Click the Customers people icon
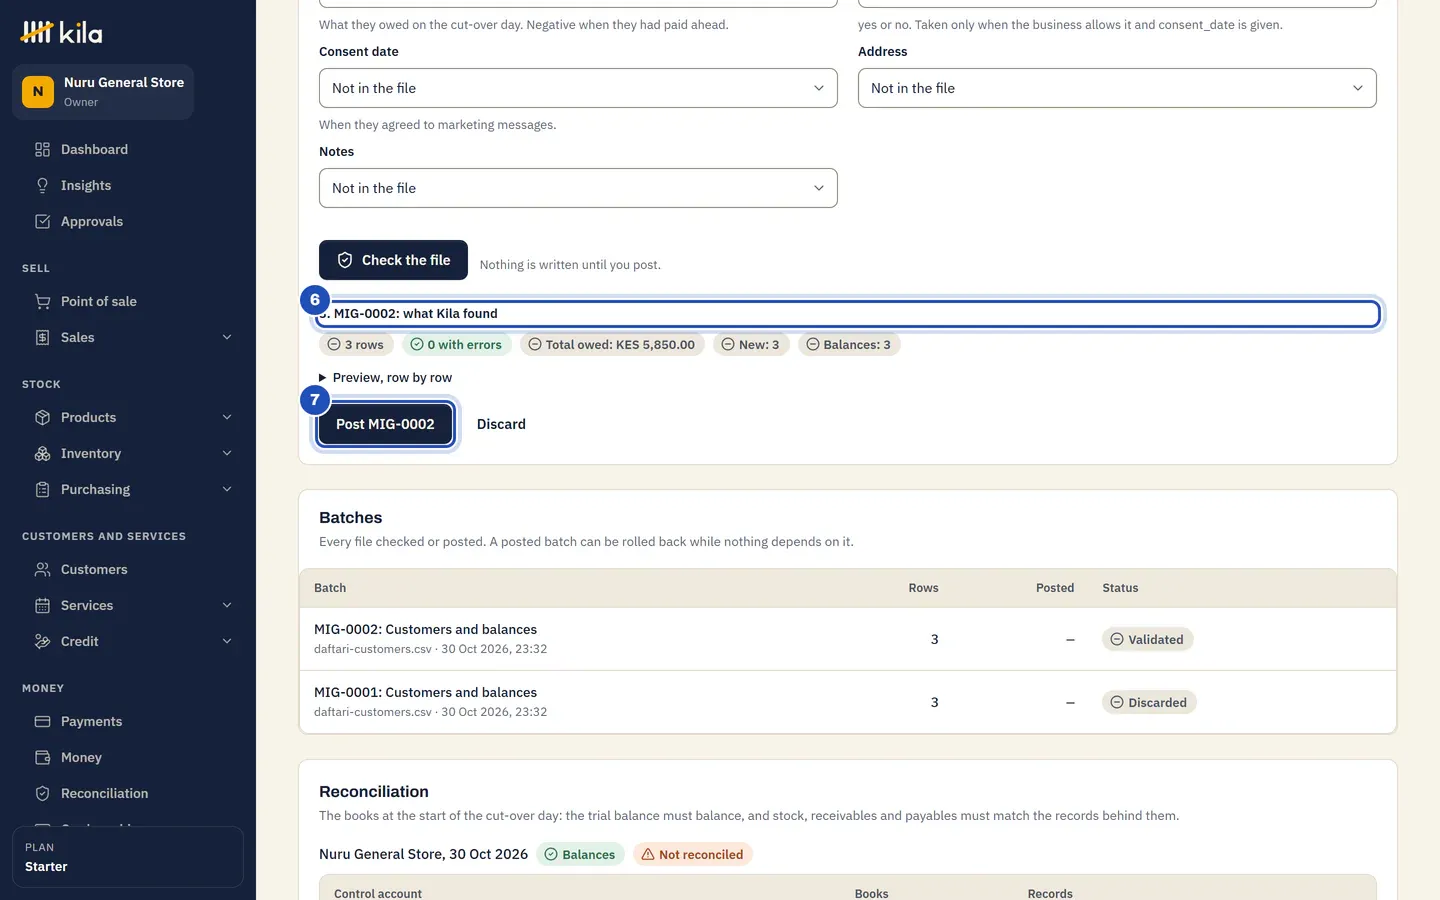Viewport: 1440px width, 900px height. (42, 569)
